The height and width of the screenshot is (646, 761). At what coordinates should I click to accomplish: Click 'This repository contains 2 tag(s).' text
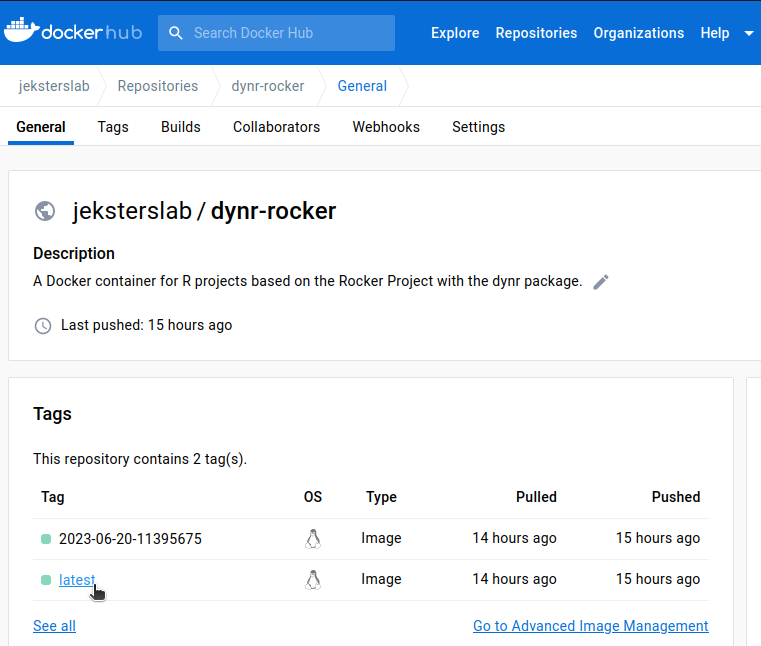click(140, 459)
